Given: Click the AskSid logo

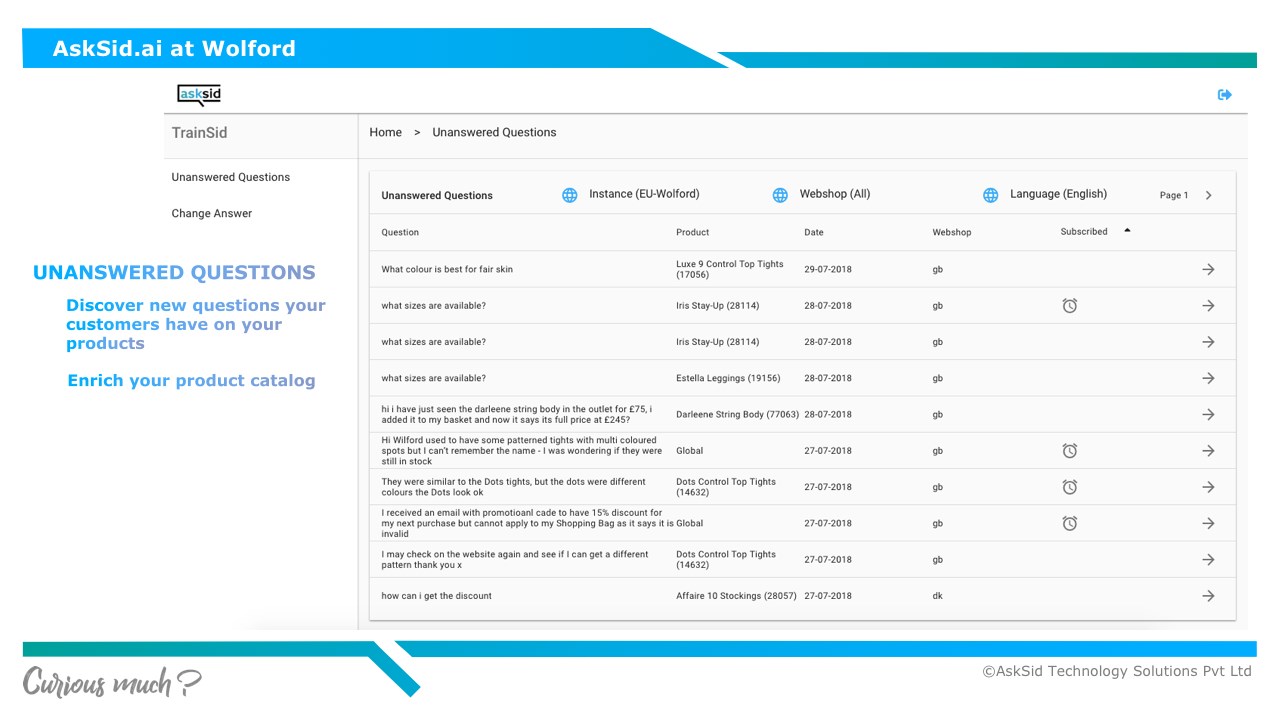Looking at the screenshot, I should click(x=199, y=95).
